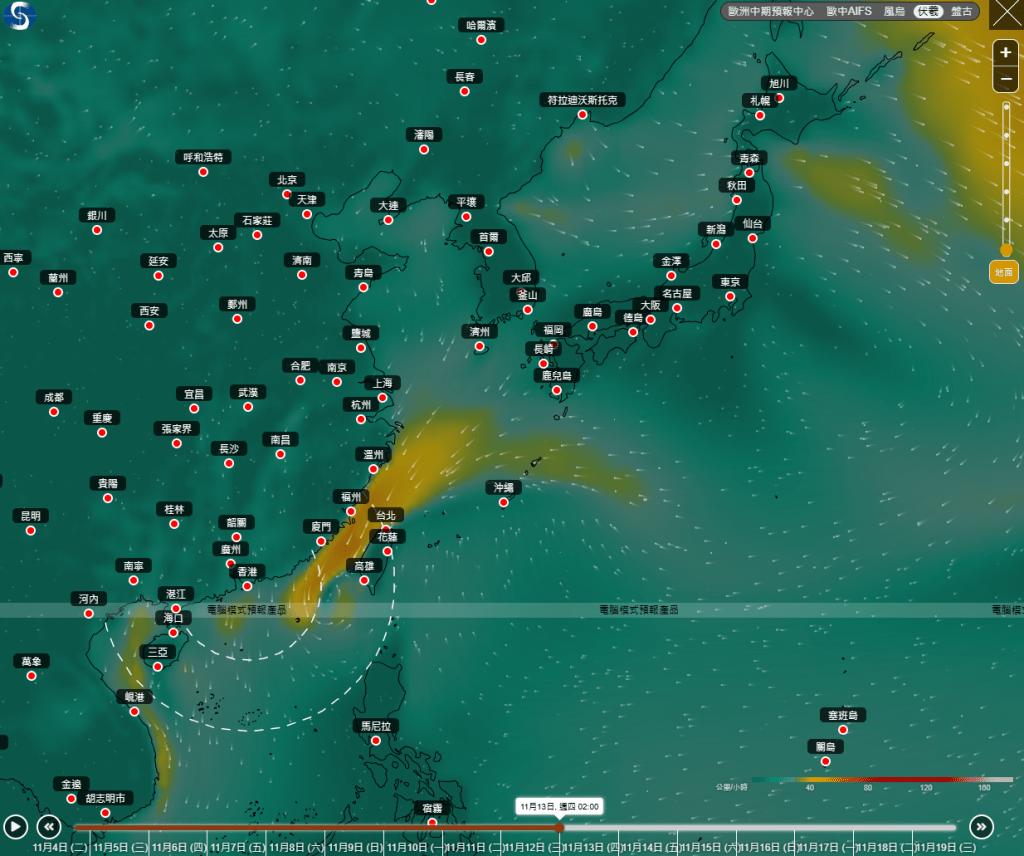This screenshot has width=1024, height=856.
Task: Click the top dot on altitude slider
Action: click(1006, 106)
